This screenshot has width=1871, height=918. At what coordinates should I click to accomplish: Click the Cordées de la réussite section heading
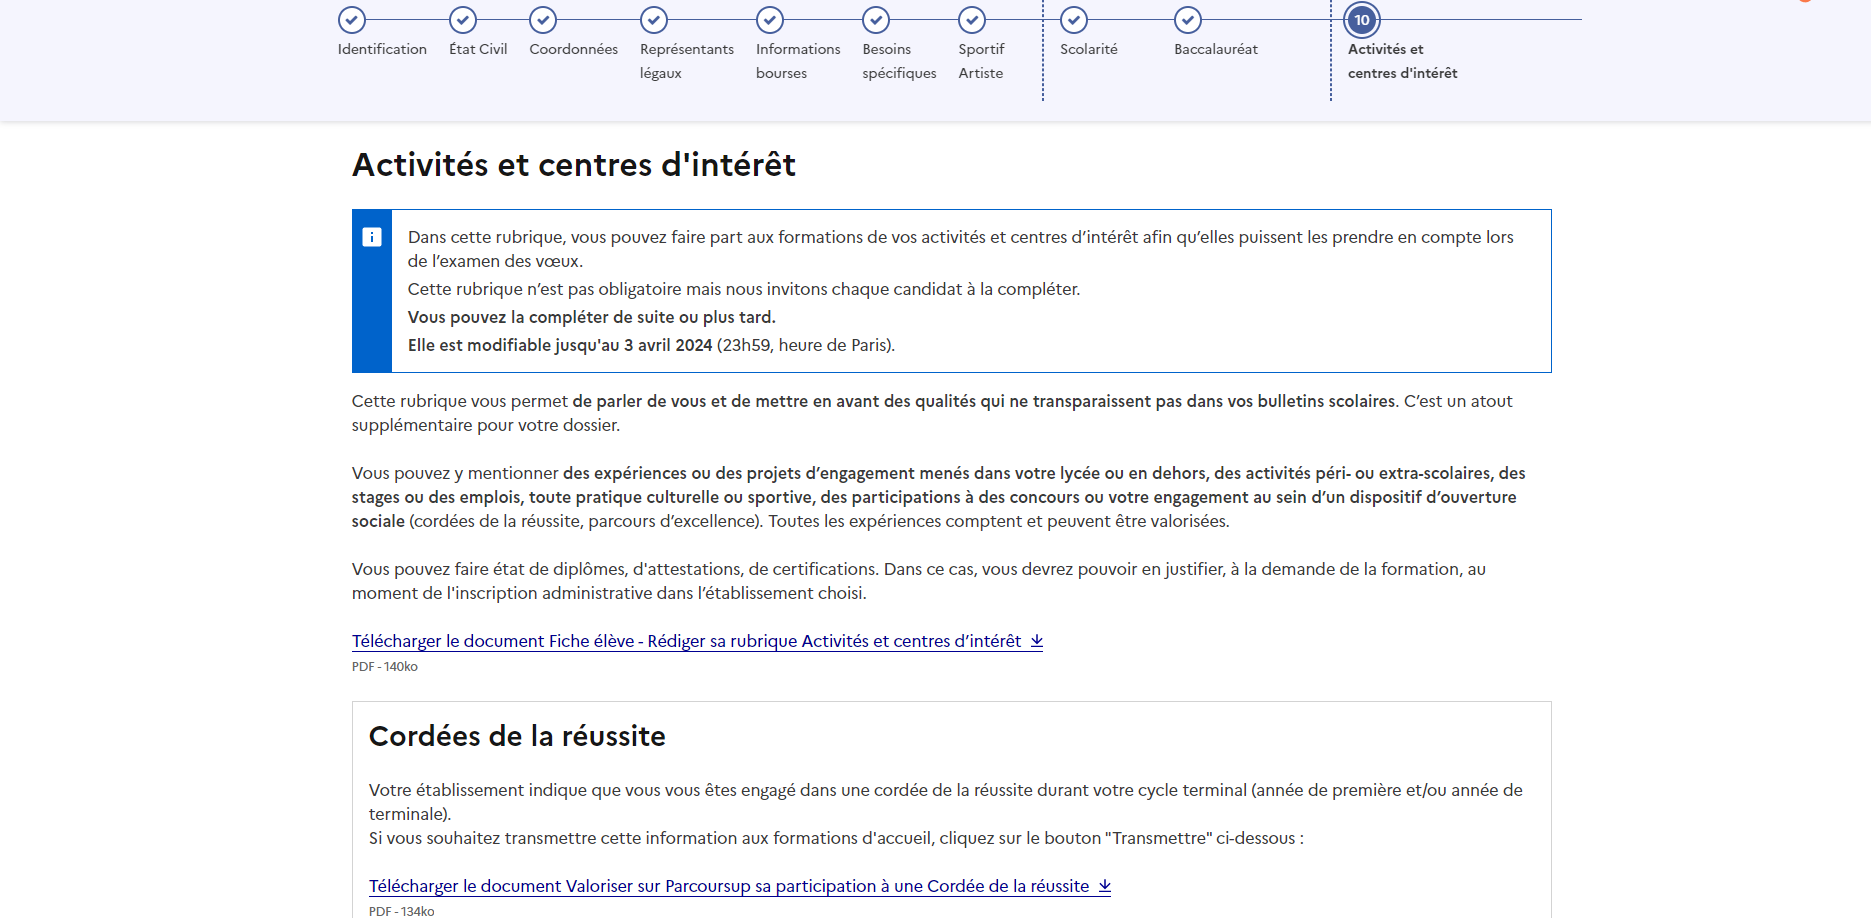(x=517, y=736)
